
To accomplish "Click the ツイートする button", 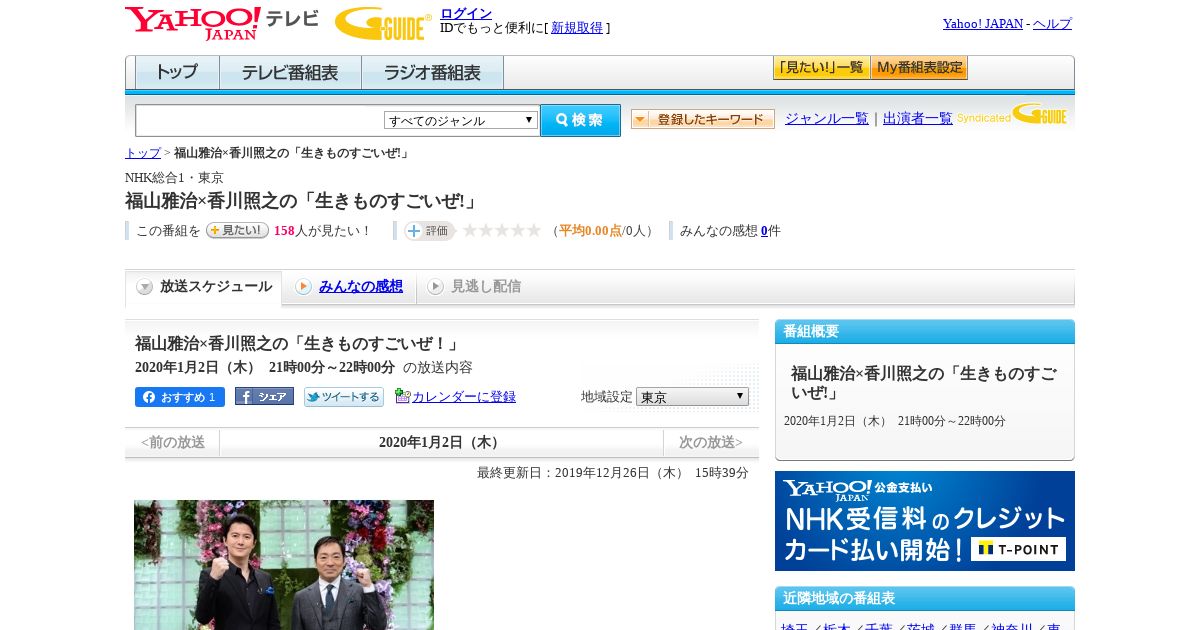I will [x=344, y=397].
